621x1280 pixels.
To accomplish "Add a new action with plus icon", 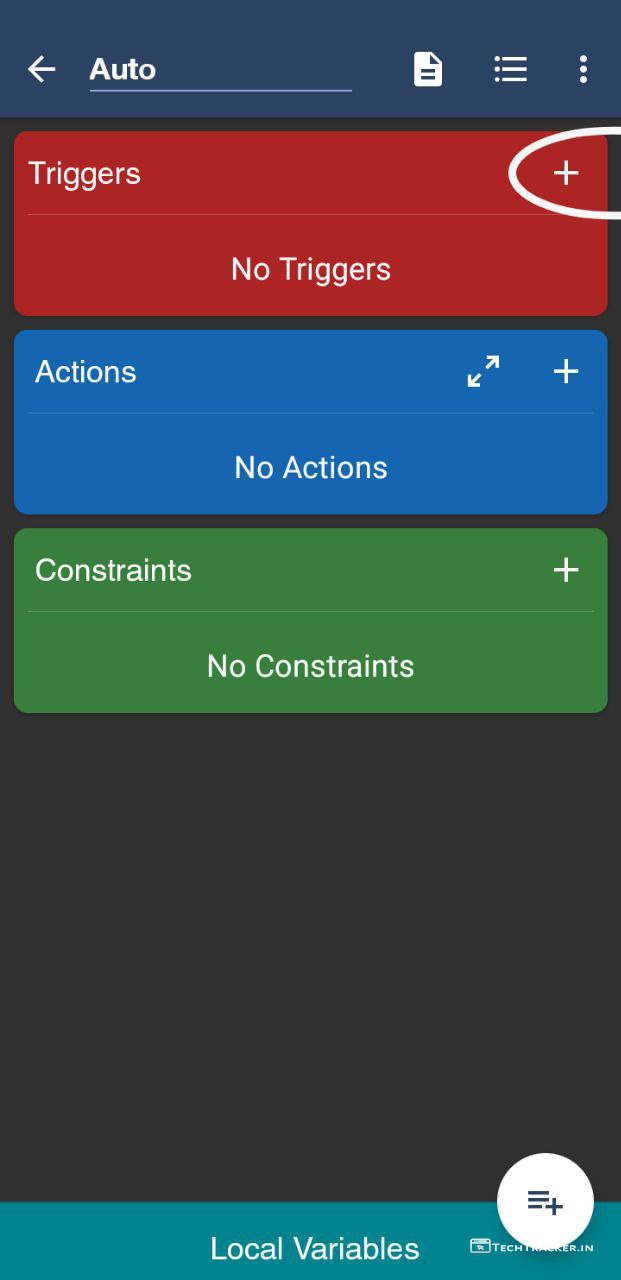I will coord(566,371).
